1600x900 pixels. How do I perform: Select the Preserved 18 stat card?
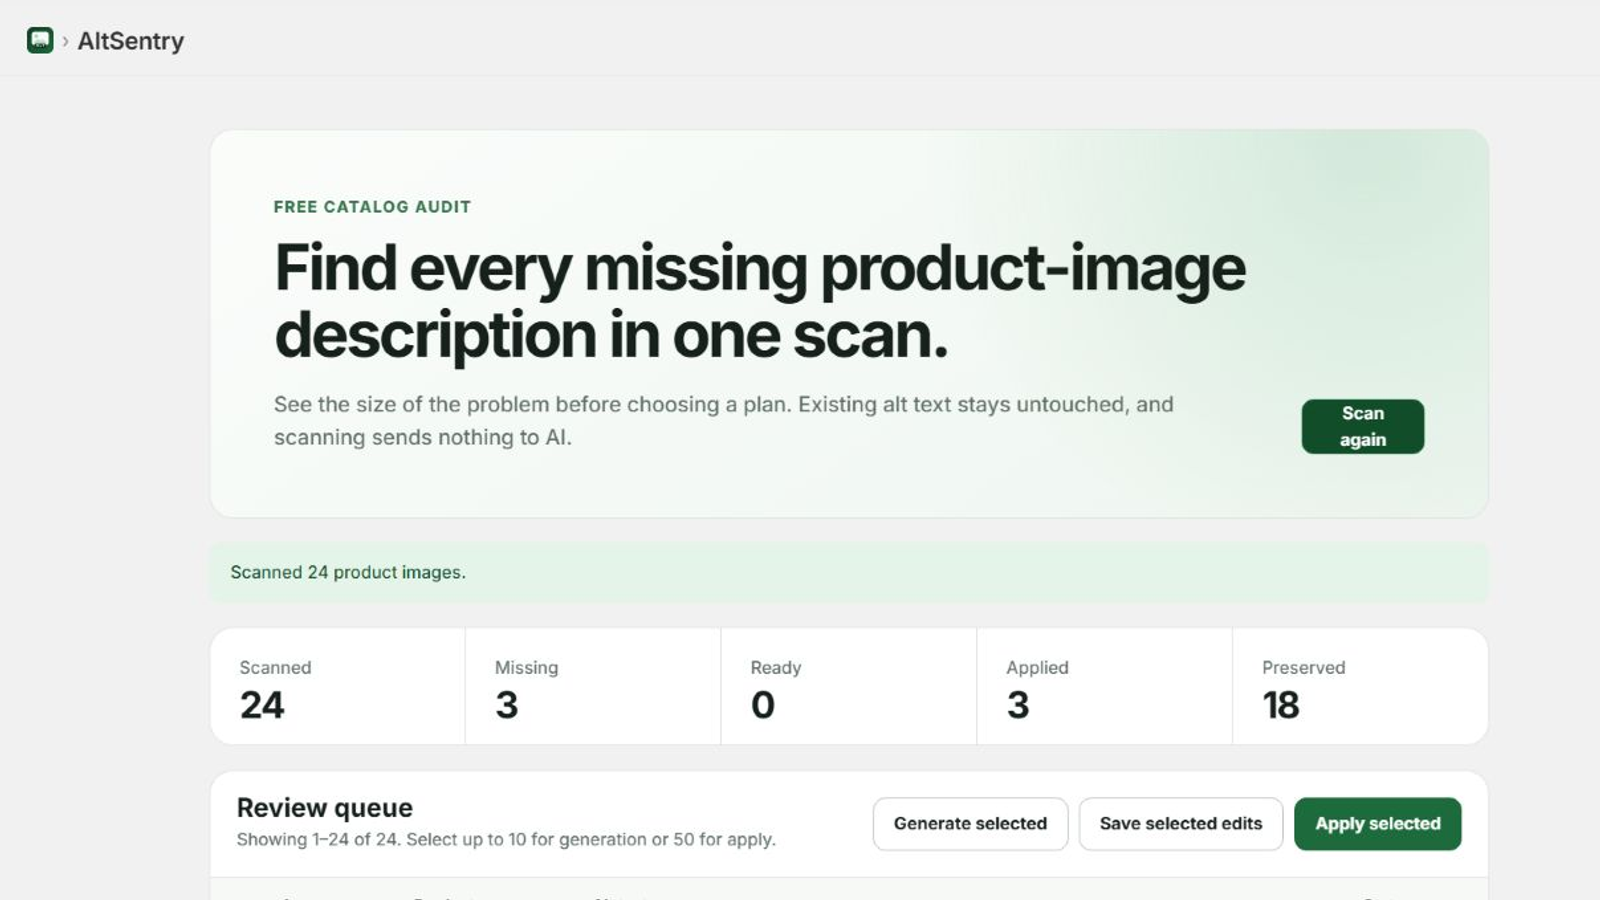pyautogui.click(x=1360, y=686)
